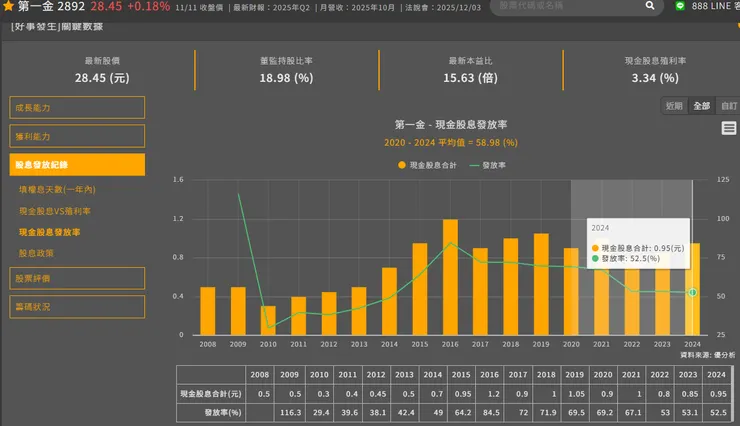Toggle the 現金股息合計 legend series

point(427,165)
